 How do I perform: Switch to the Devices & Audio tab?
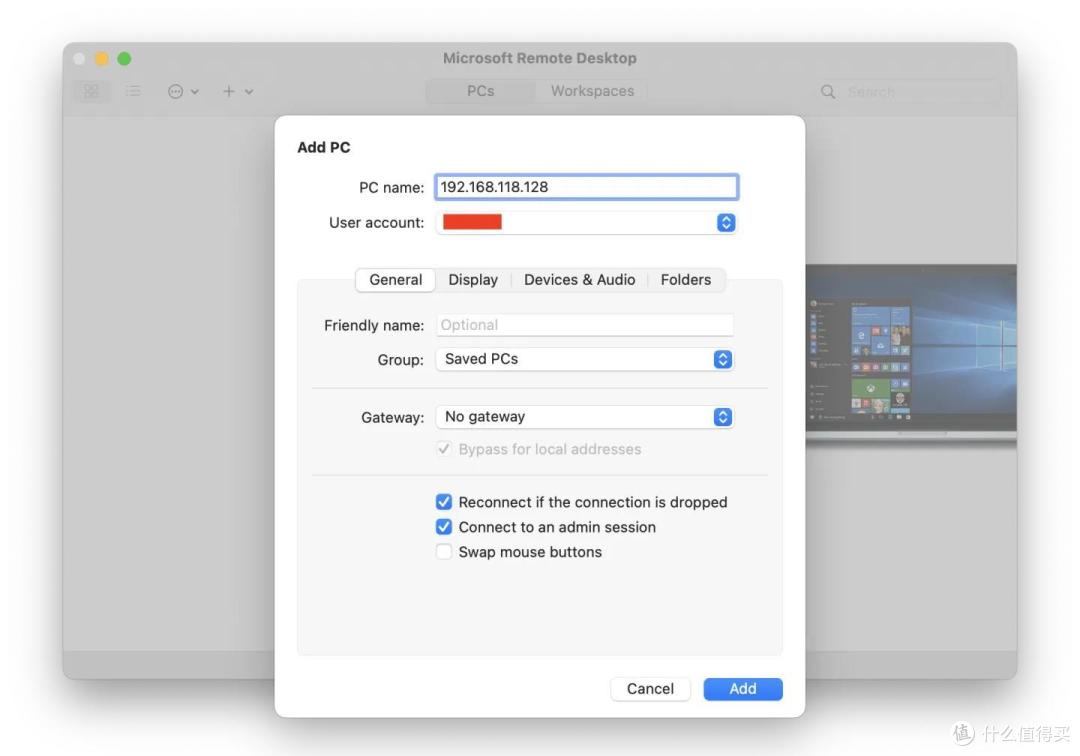pos(579,280)
